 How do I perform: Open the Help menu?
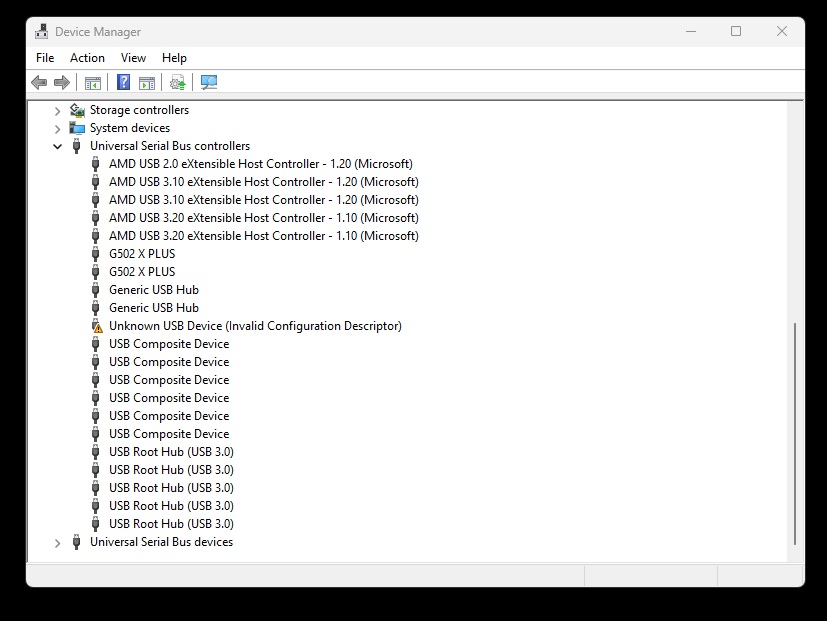(x=174, y=58)
